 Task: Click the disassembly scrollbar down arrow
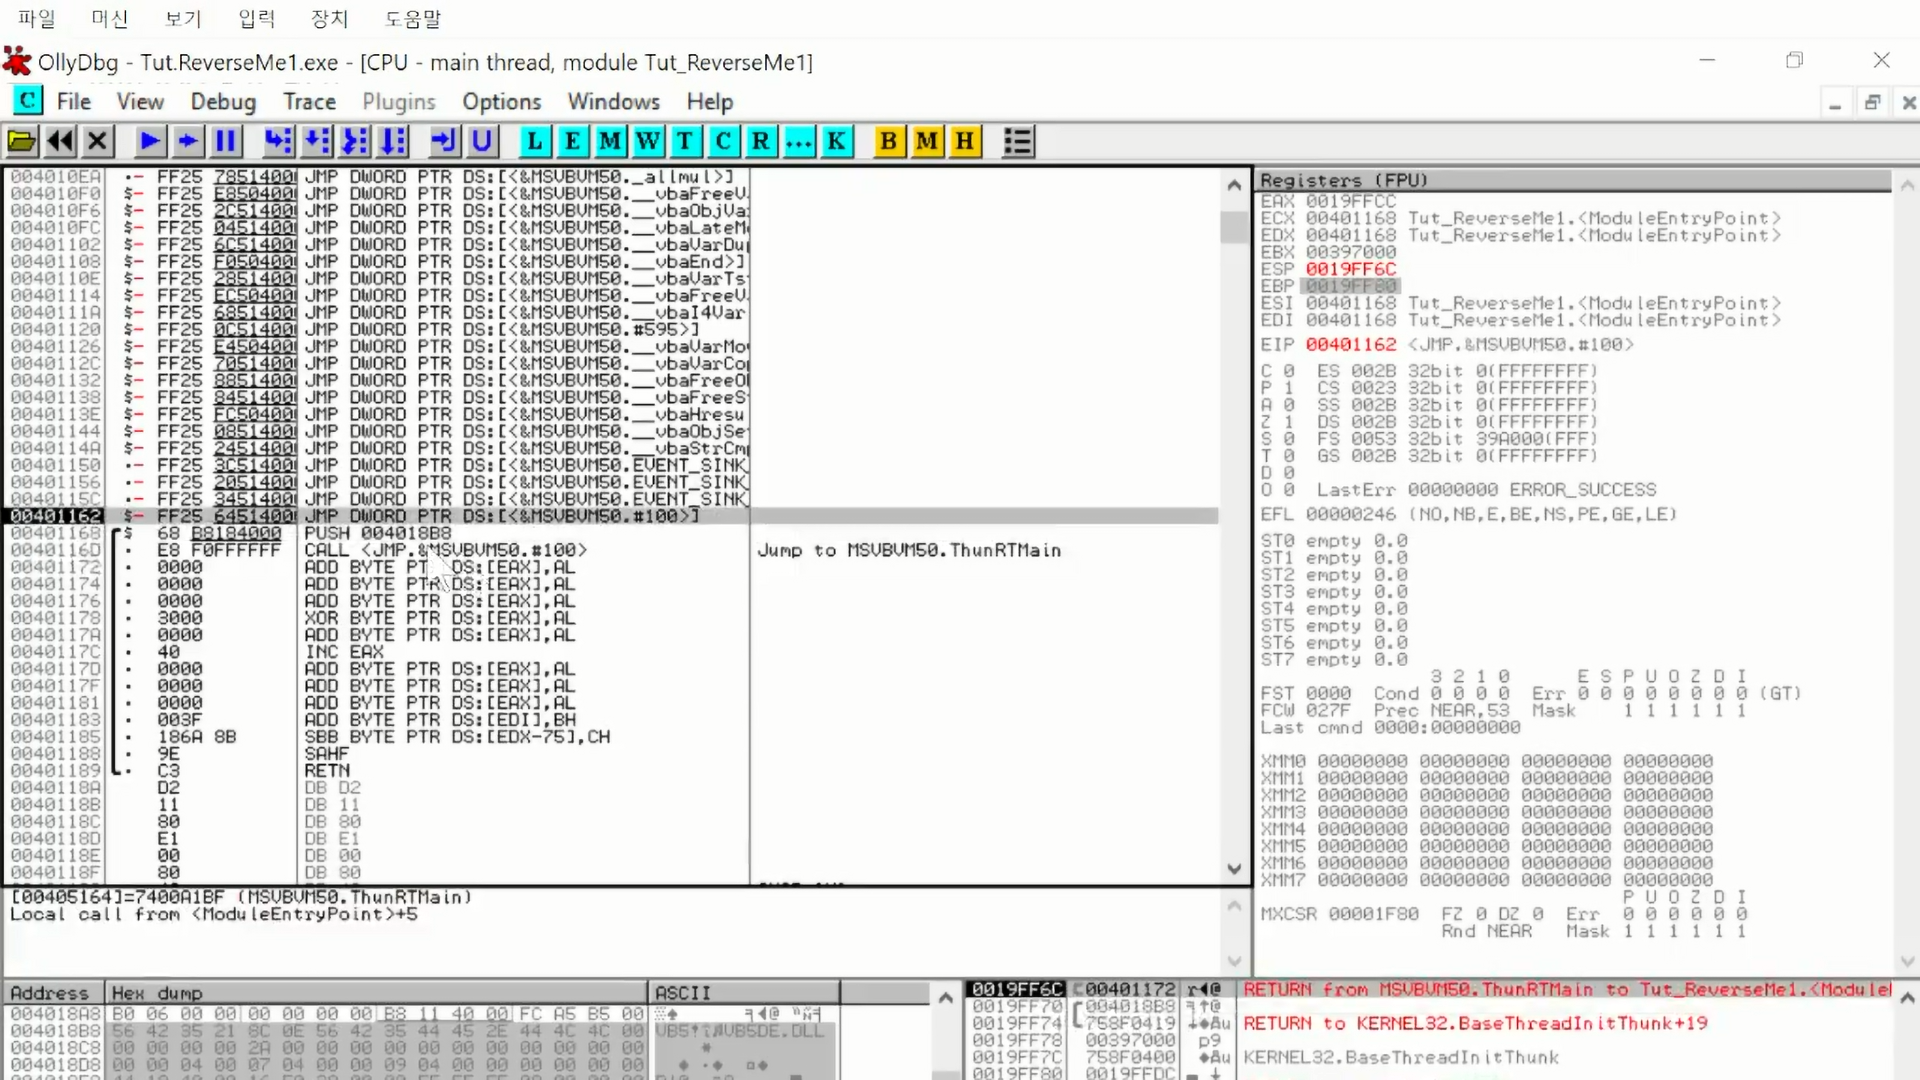click(1234, 869)
